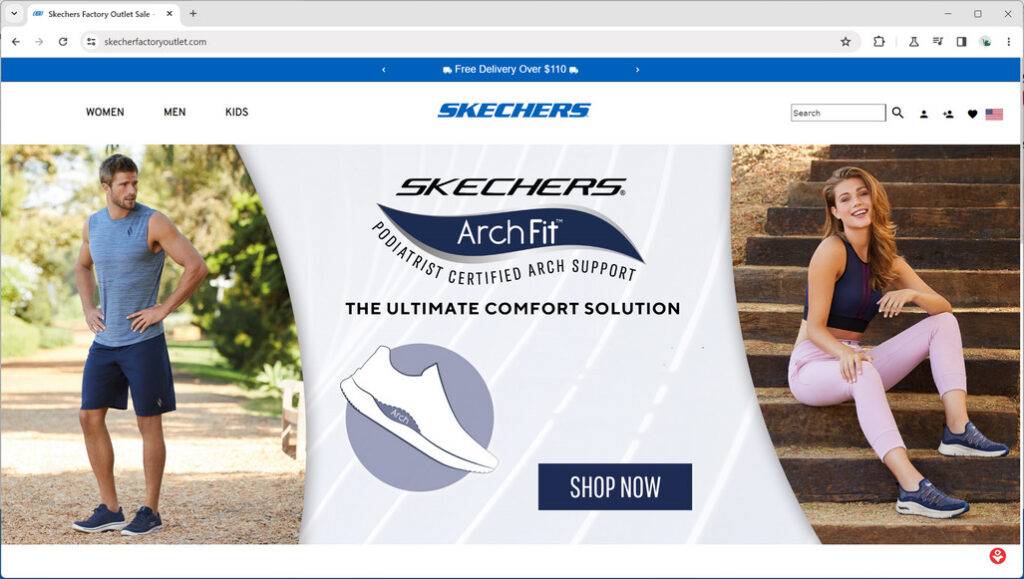Click the register add-user icon

(x=948, y=114)
